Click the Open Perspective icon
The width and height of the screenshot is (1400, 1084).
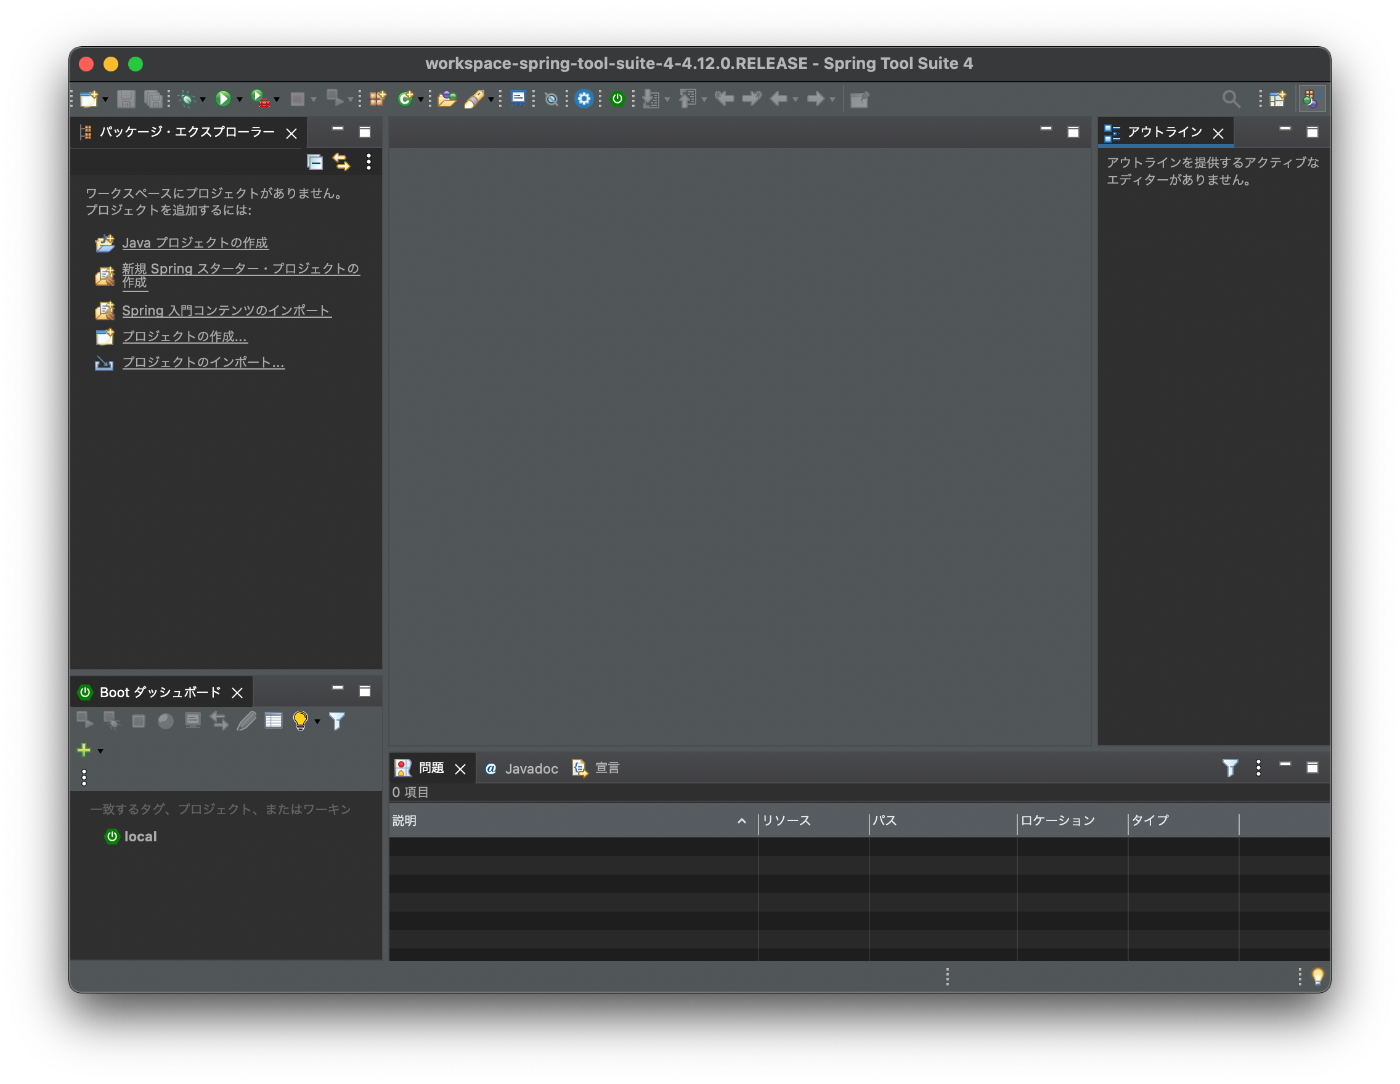pyautogui.click(x=1278, y=99)
